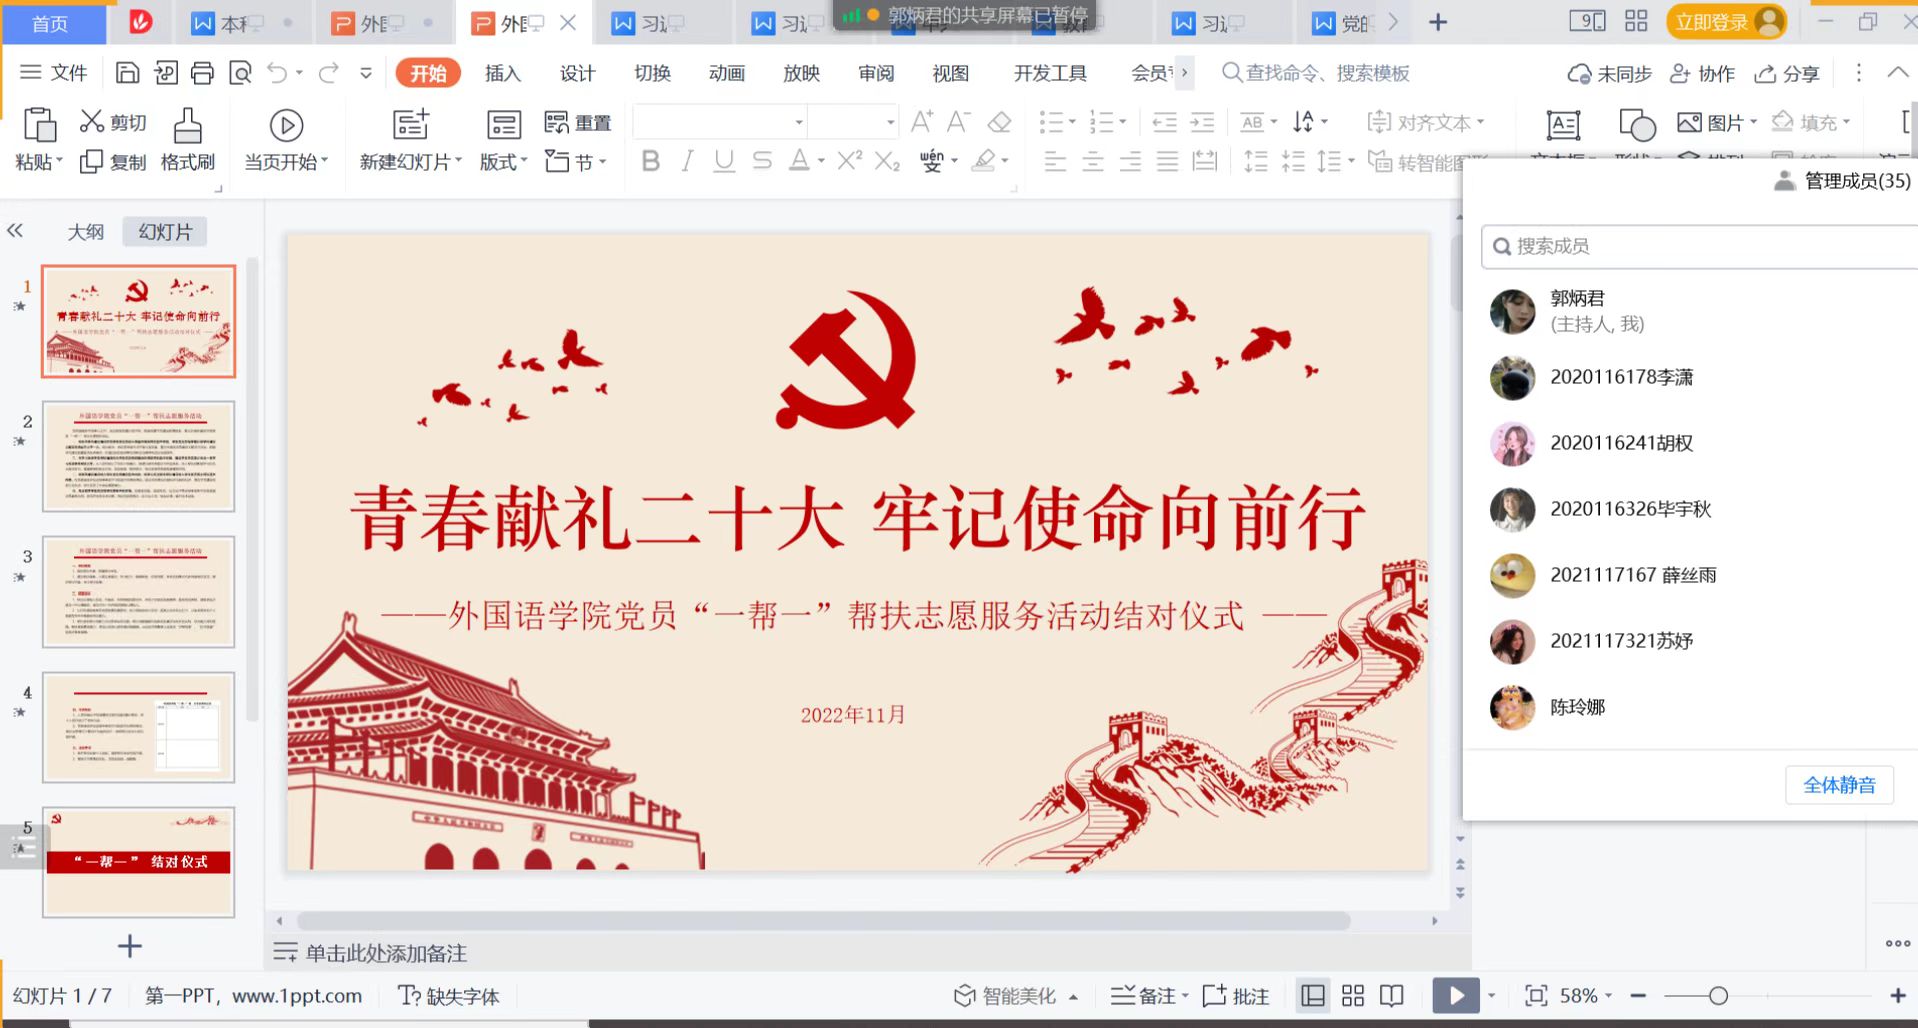
Task: Expand bullet list dropdown
Action: [1072, 122]
